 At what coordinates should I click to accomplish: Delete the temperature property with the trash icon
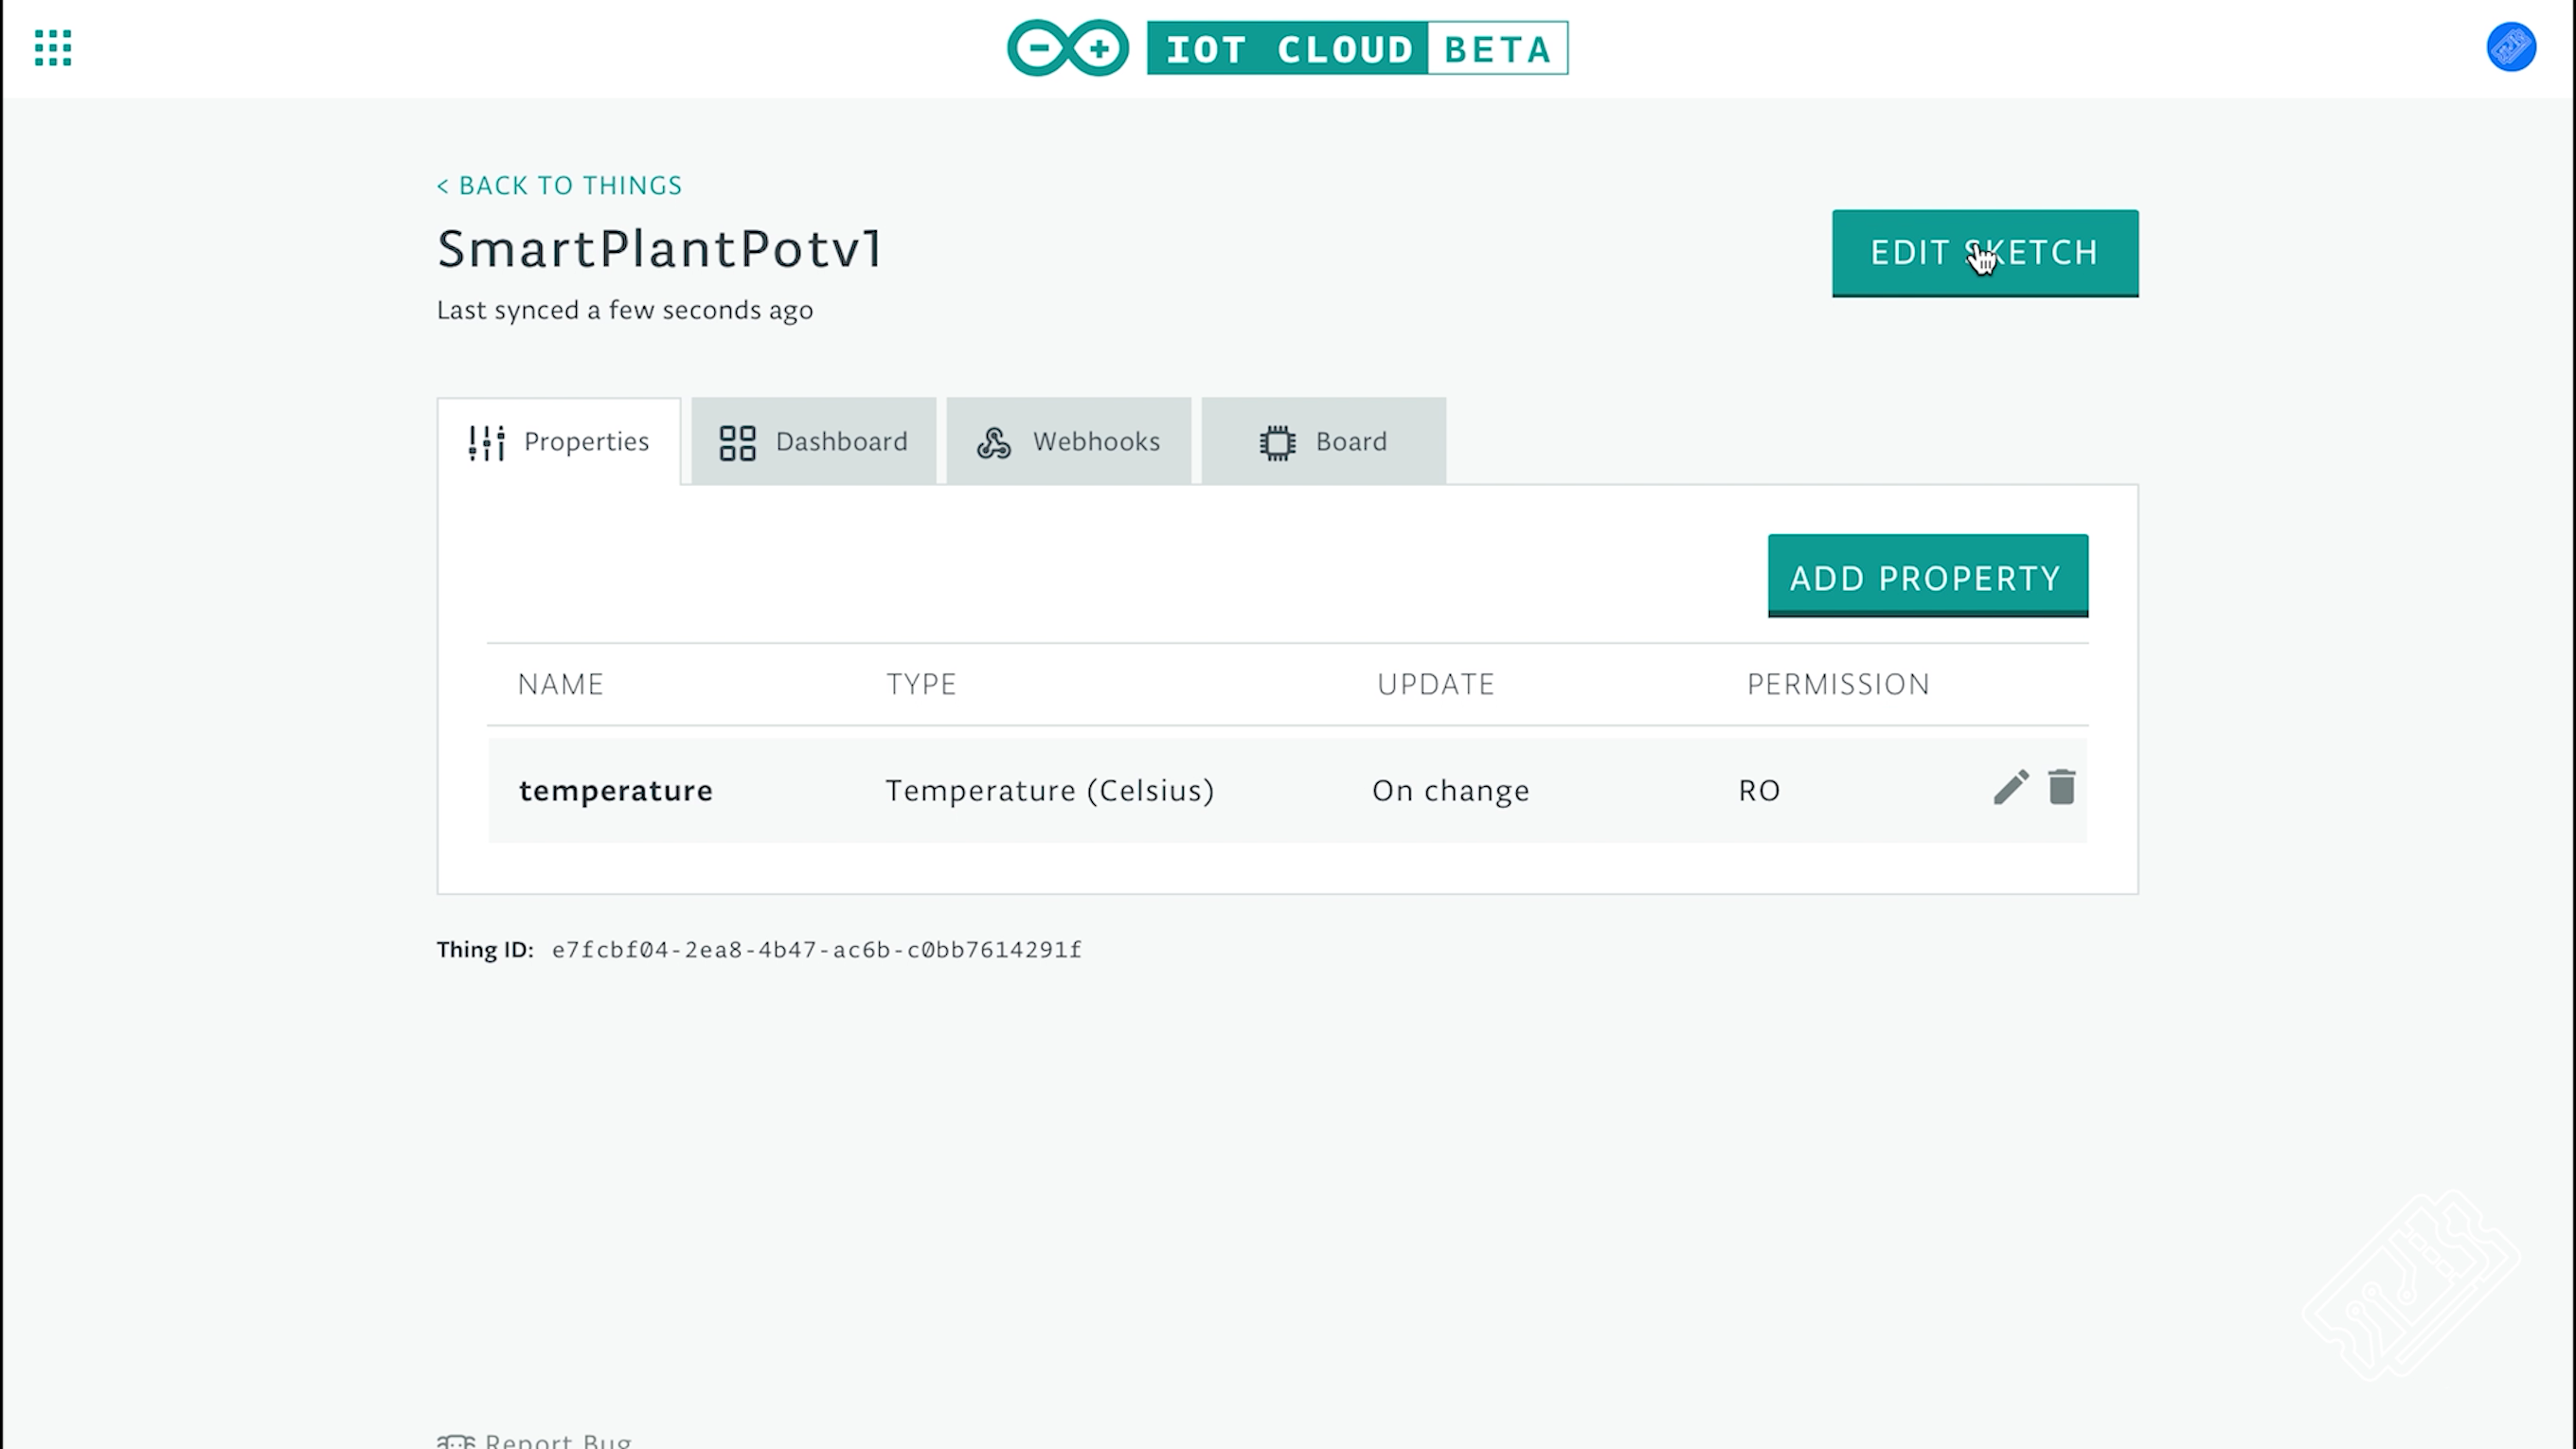[x=2062, y=787]
